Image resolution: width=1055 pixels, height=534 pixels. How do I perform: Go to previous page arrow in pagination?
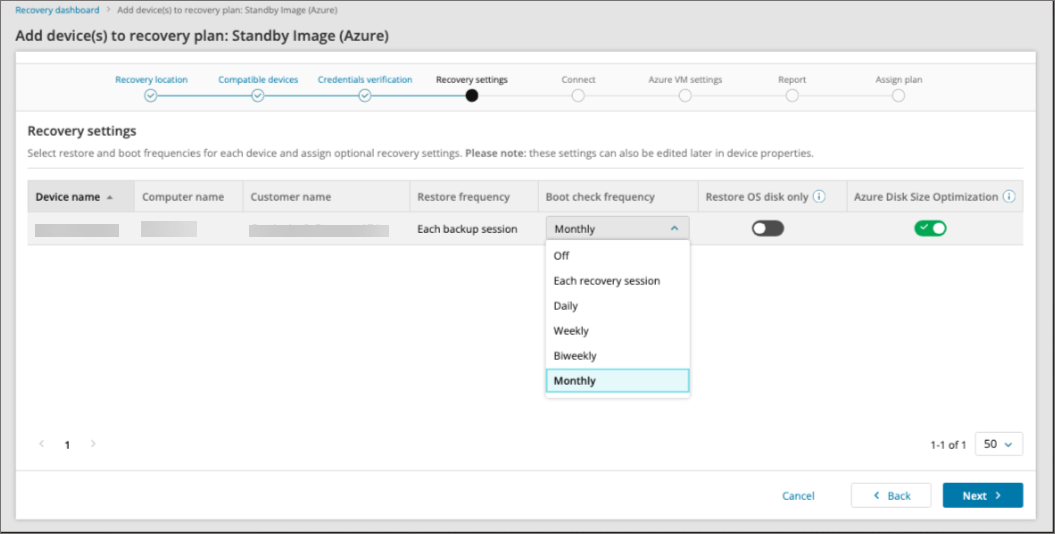[42, 444]
